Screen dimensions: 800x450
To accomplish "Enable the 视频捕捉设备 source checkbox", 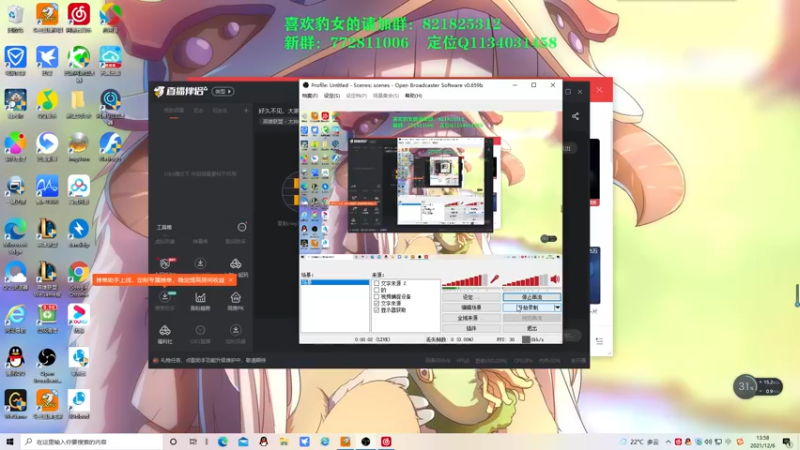I will (377, 296).
